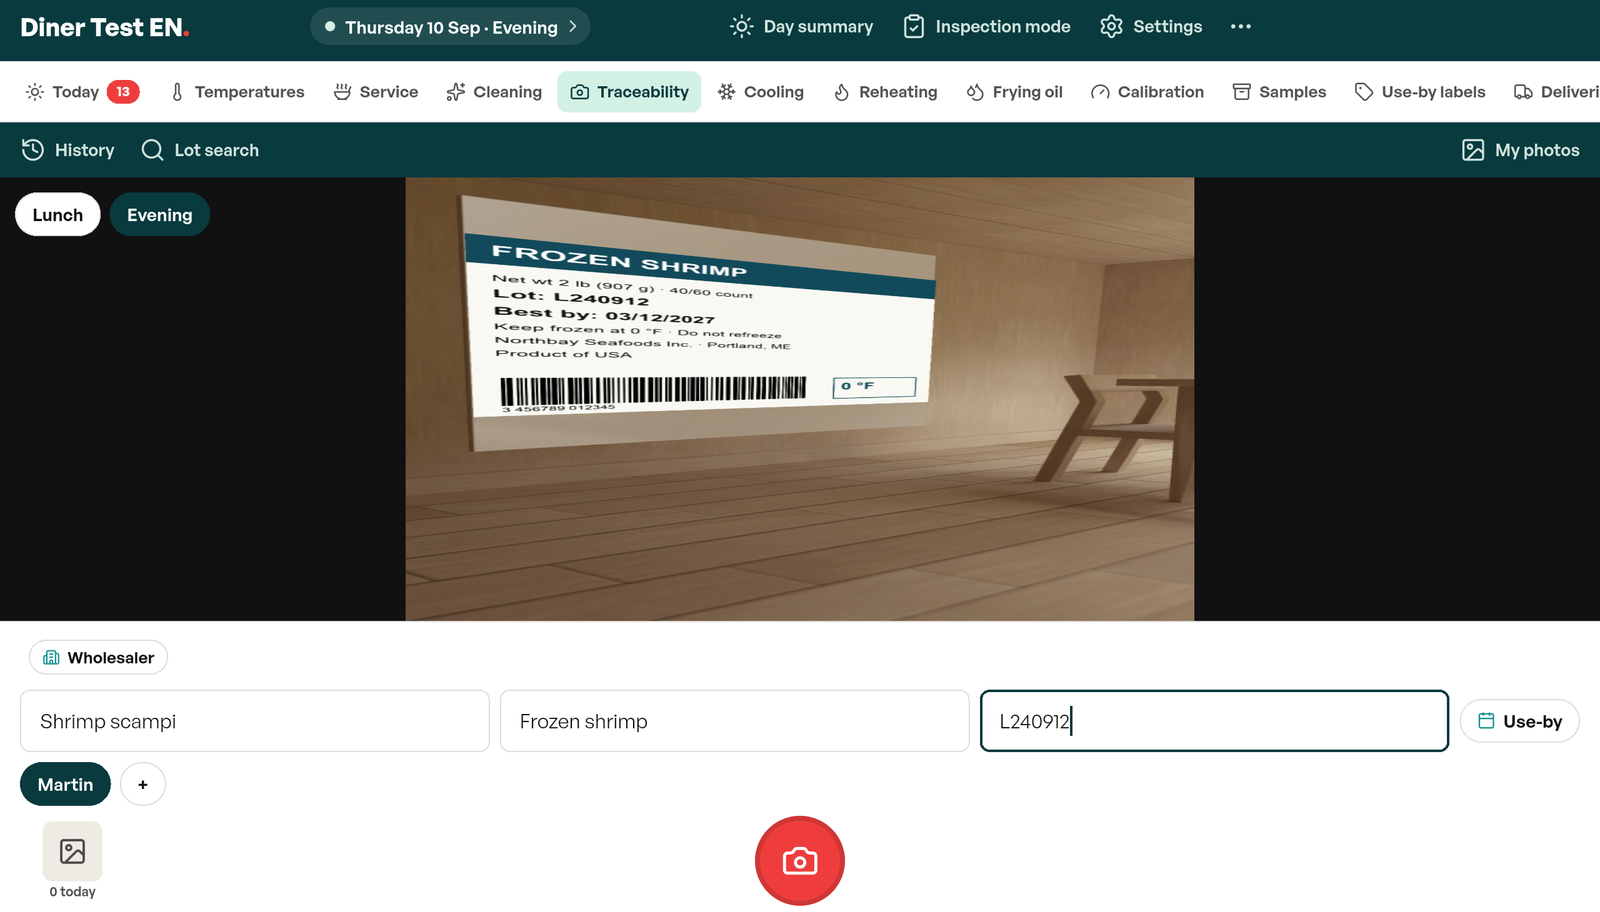Screen dimensions: 1600x912
Task: Select the Evening service toggle
Action: click(160, 215)
